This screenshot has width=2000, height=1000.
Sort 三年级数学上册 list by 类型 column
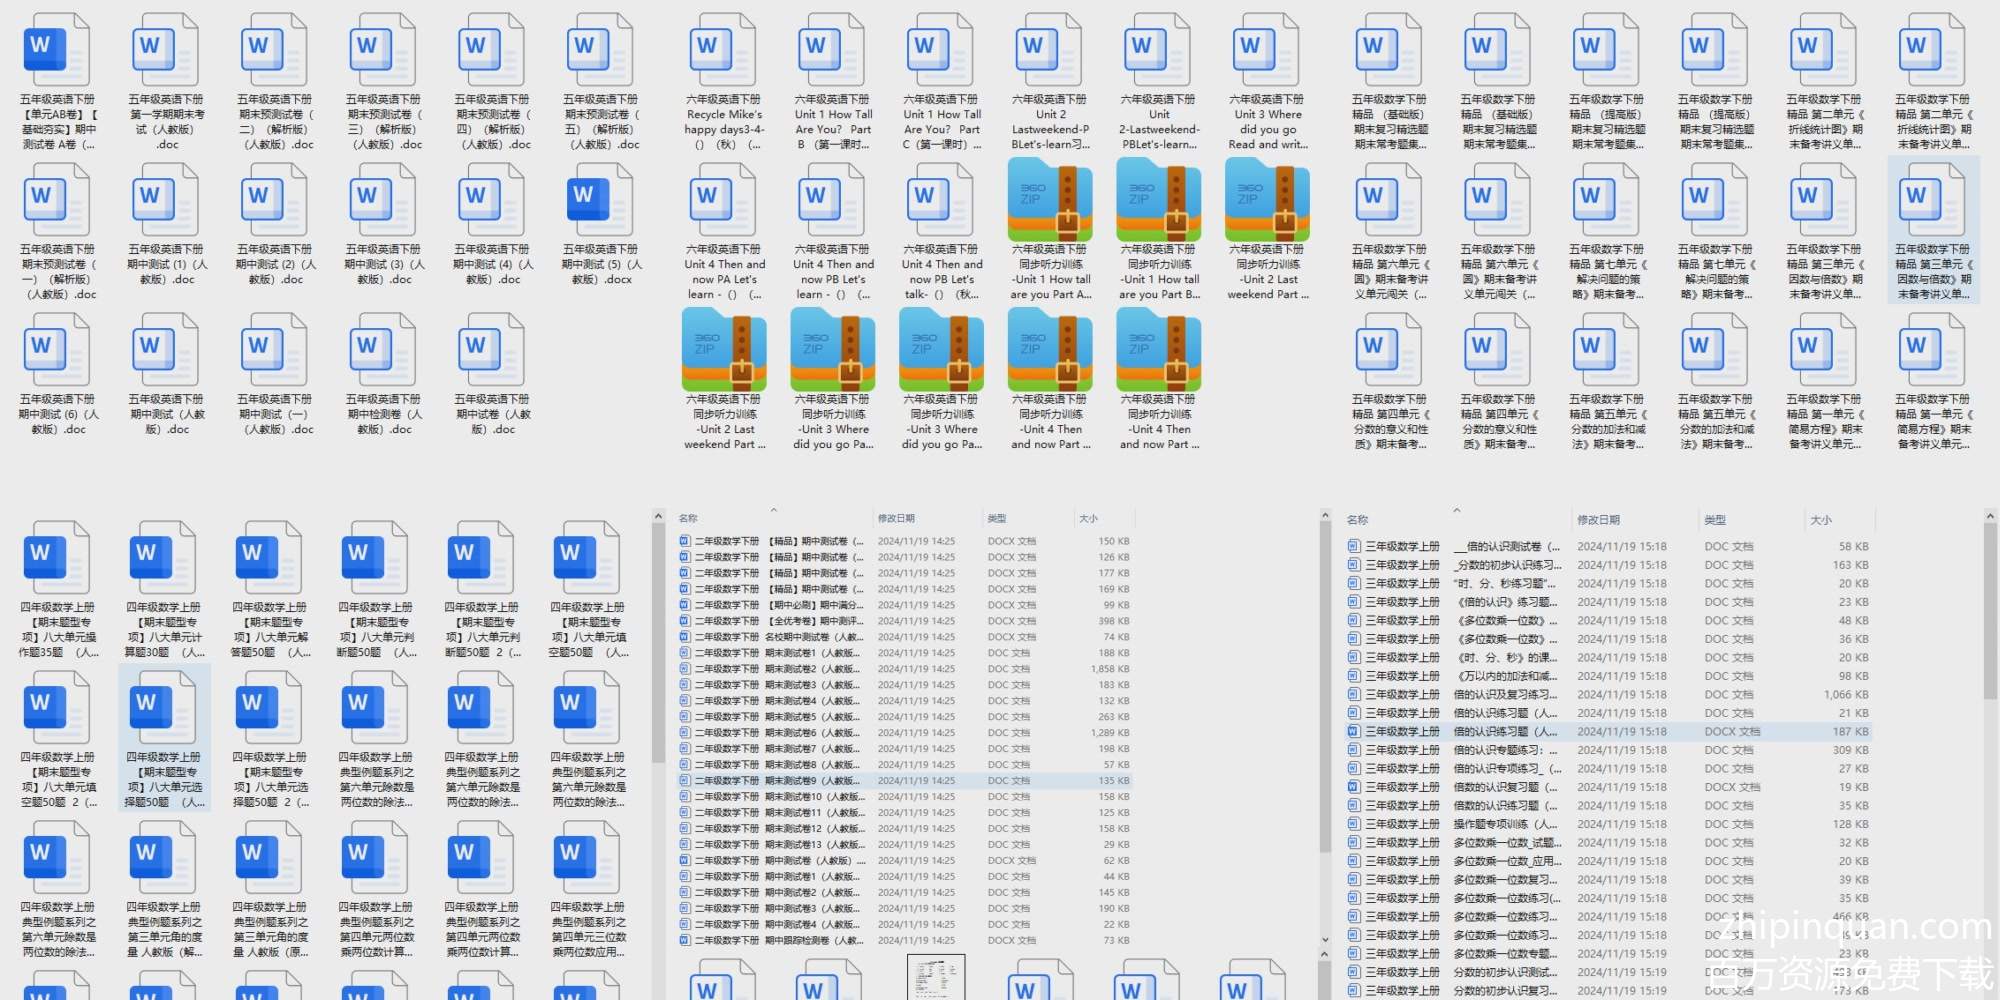(x=1715, y=520)
